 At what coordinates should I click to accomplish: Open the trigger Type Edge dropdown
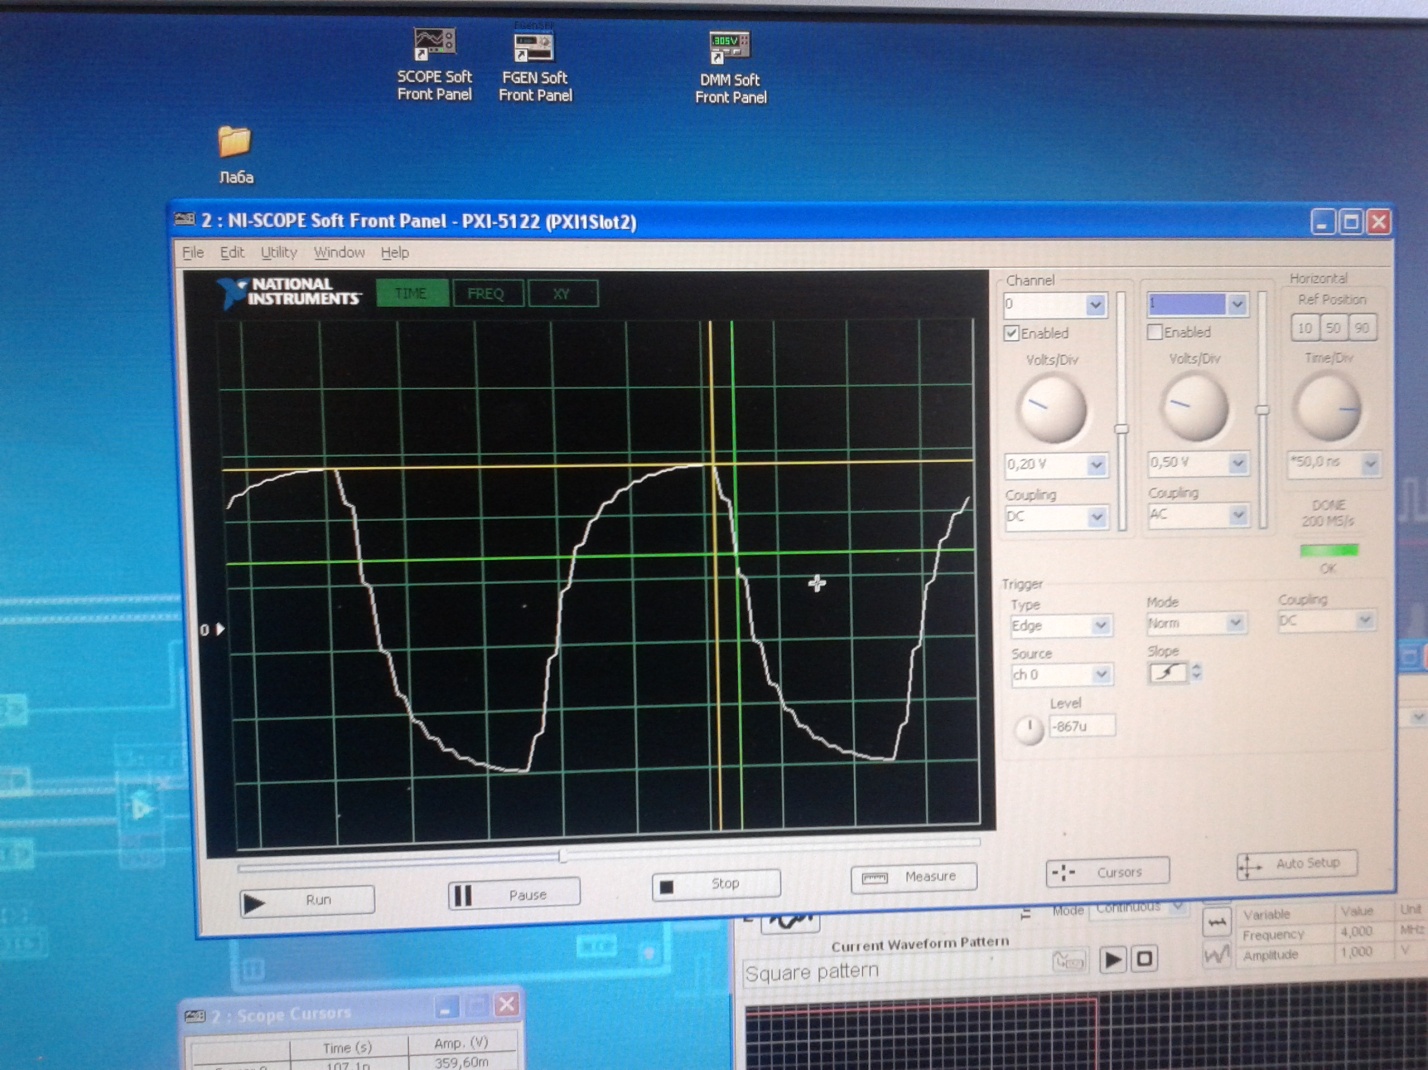[x=1100, y=626]
